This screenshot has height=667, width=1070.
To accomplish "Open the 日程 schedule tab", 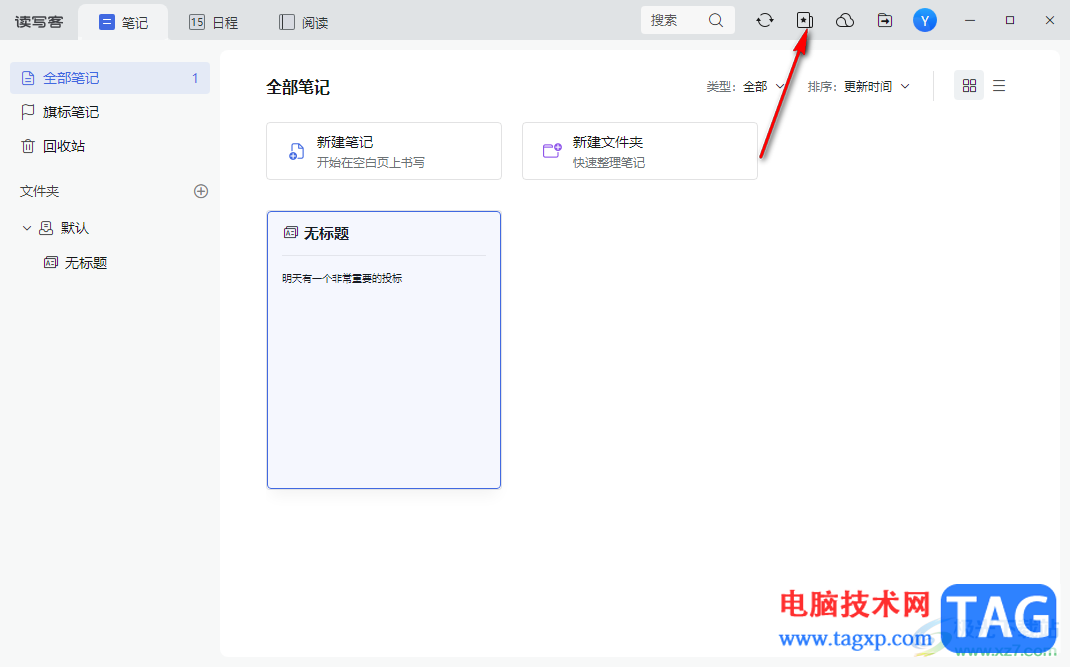I will click(214, 23).
